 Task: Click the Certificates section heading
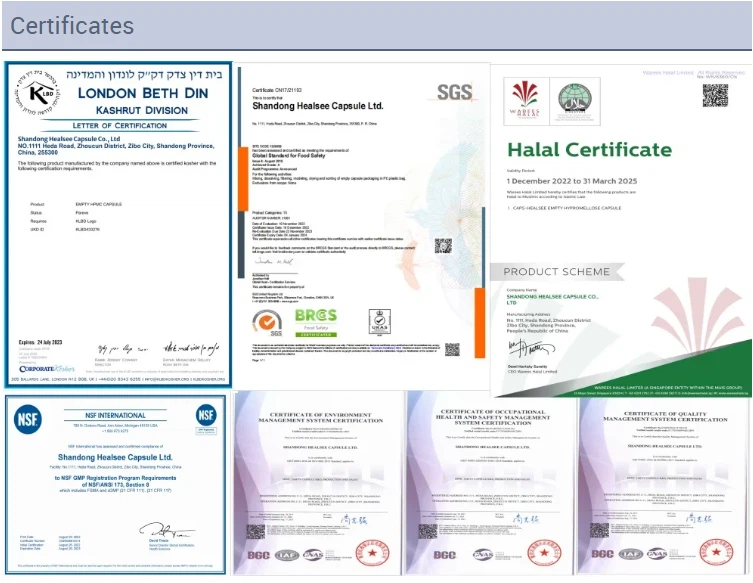pos(72,25)
